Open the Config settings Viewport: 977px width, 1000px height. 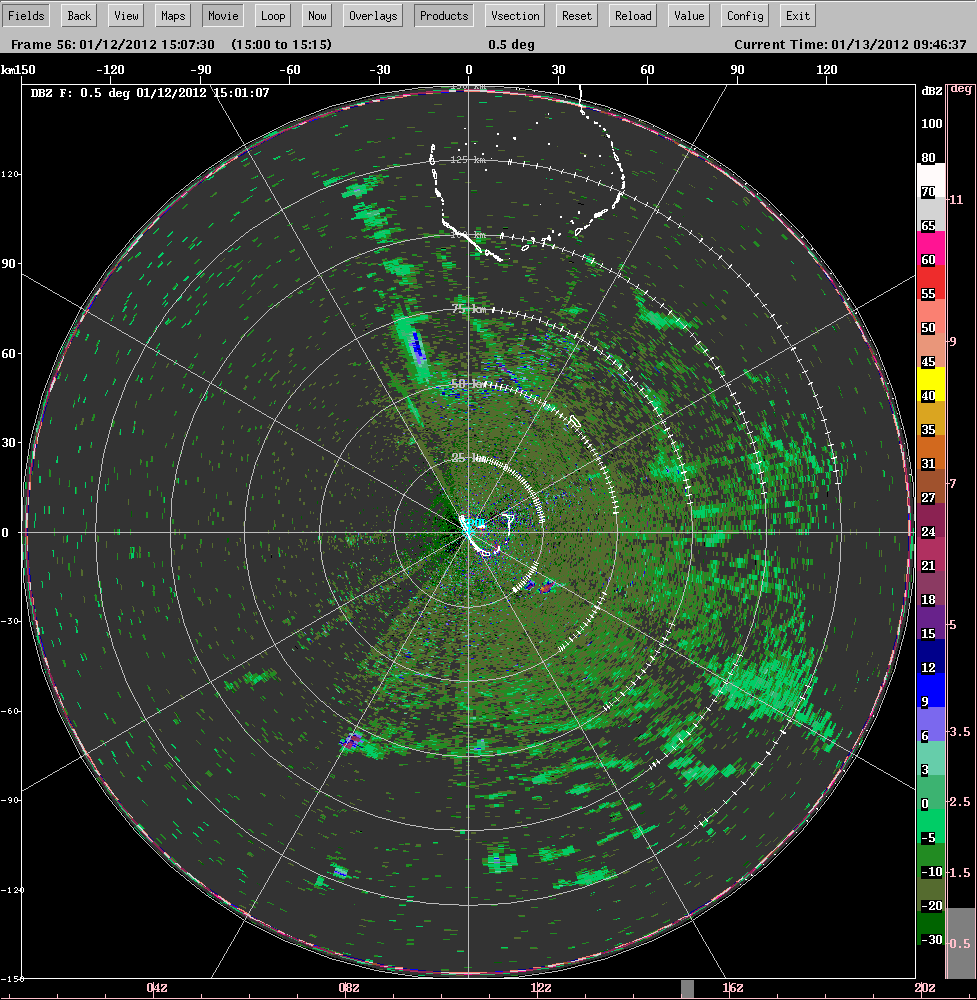(745, 16)
